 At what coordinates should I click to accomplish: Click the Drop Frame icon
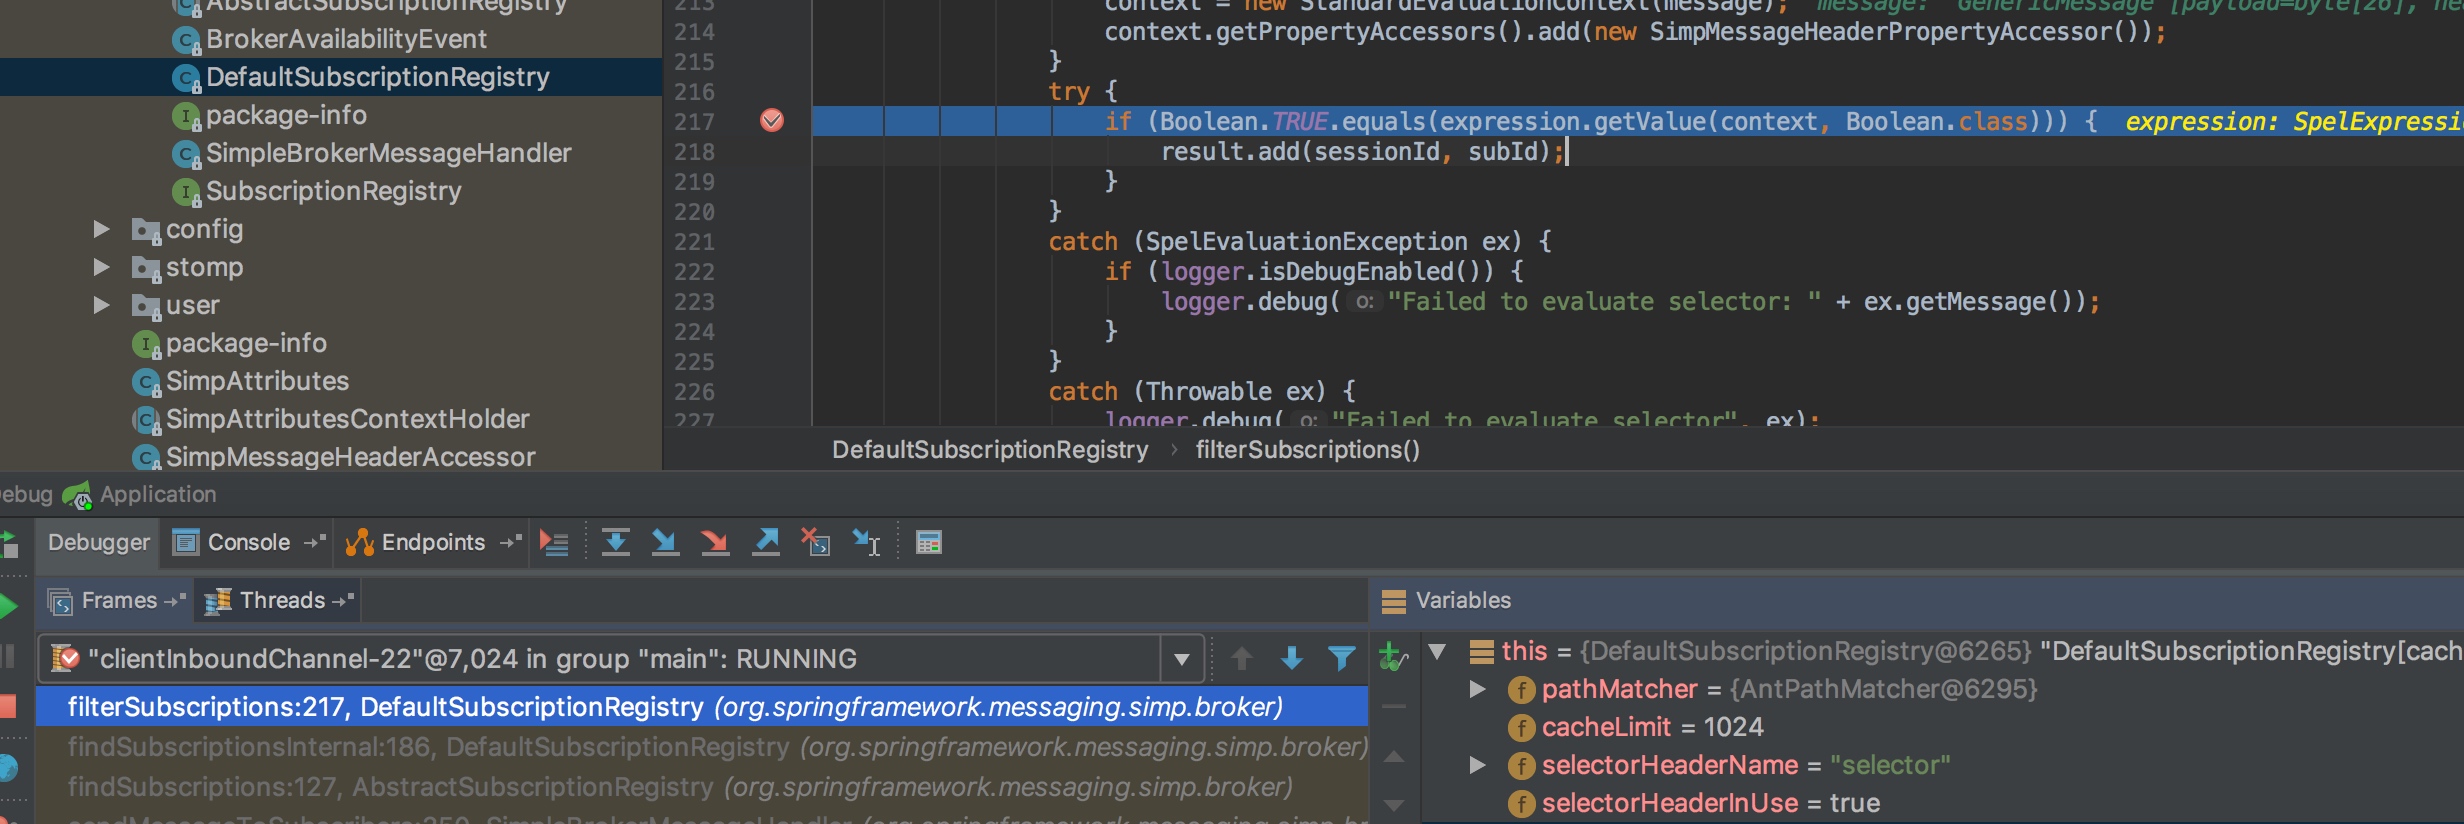(816, 543)
